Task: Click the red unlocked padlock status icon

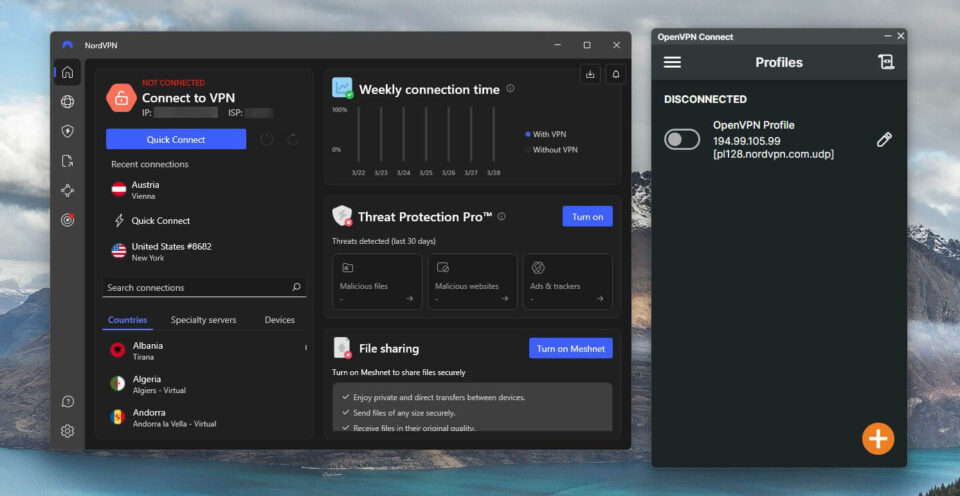Action: tap(121, 97)
